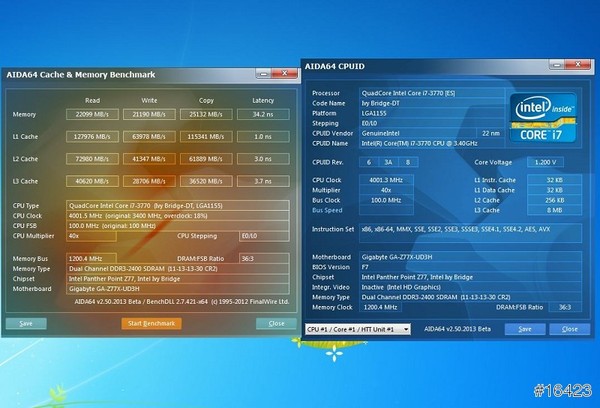Click the L3 Cache Latency 3.7 ns field

[x=263, y=181]
